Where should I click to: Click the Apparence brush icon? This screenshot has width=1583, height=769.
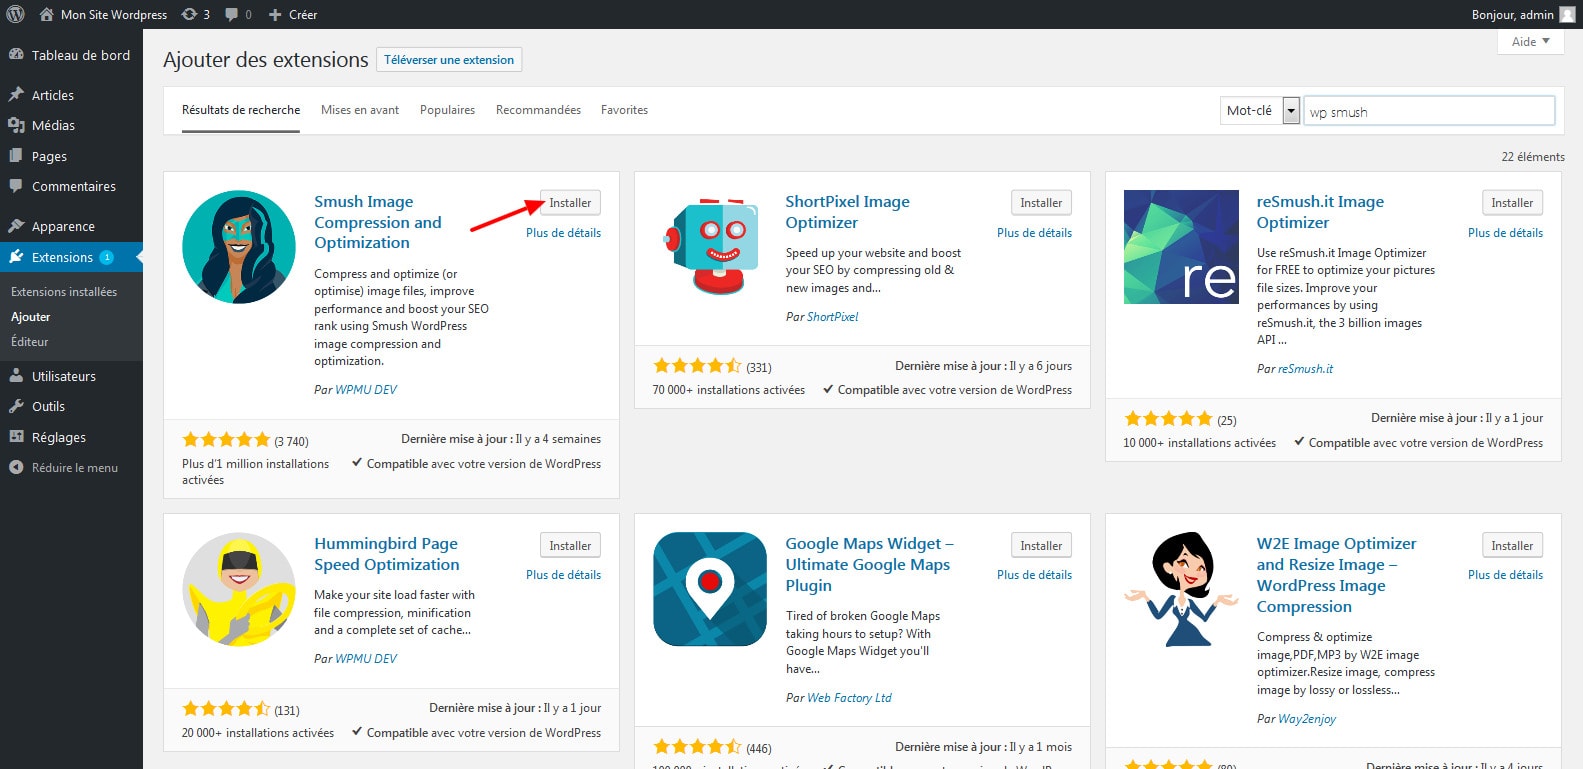click(16, 226)
